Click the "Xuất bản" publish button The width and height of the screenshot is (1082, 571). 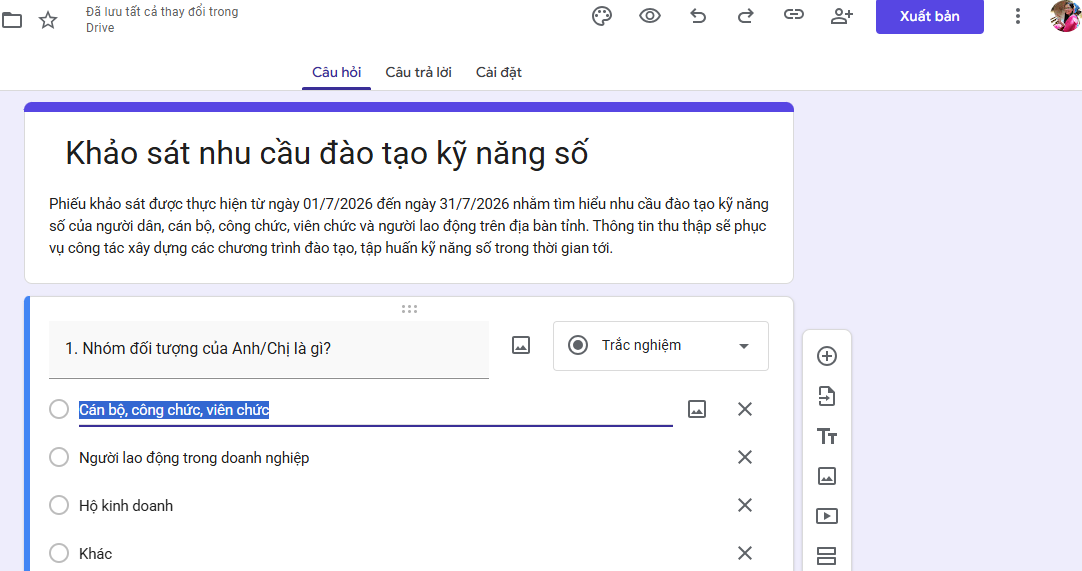click(929, 17)
